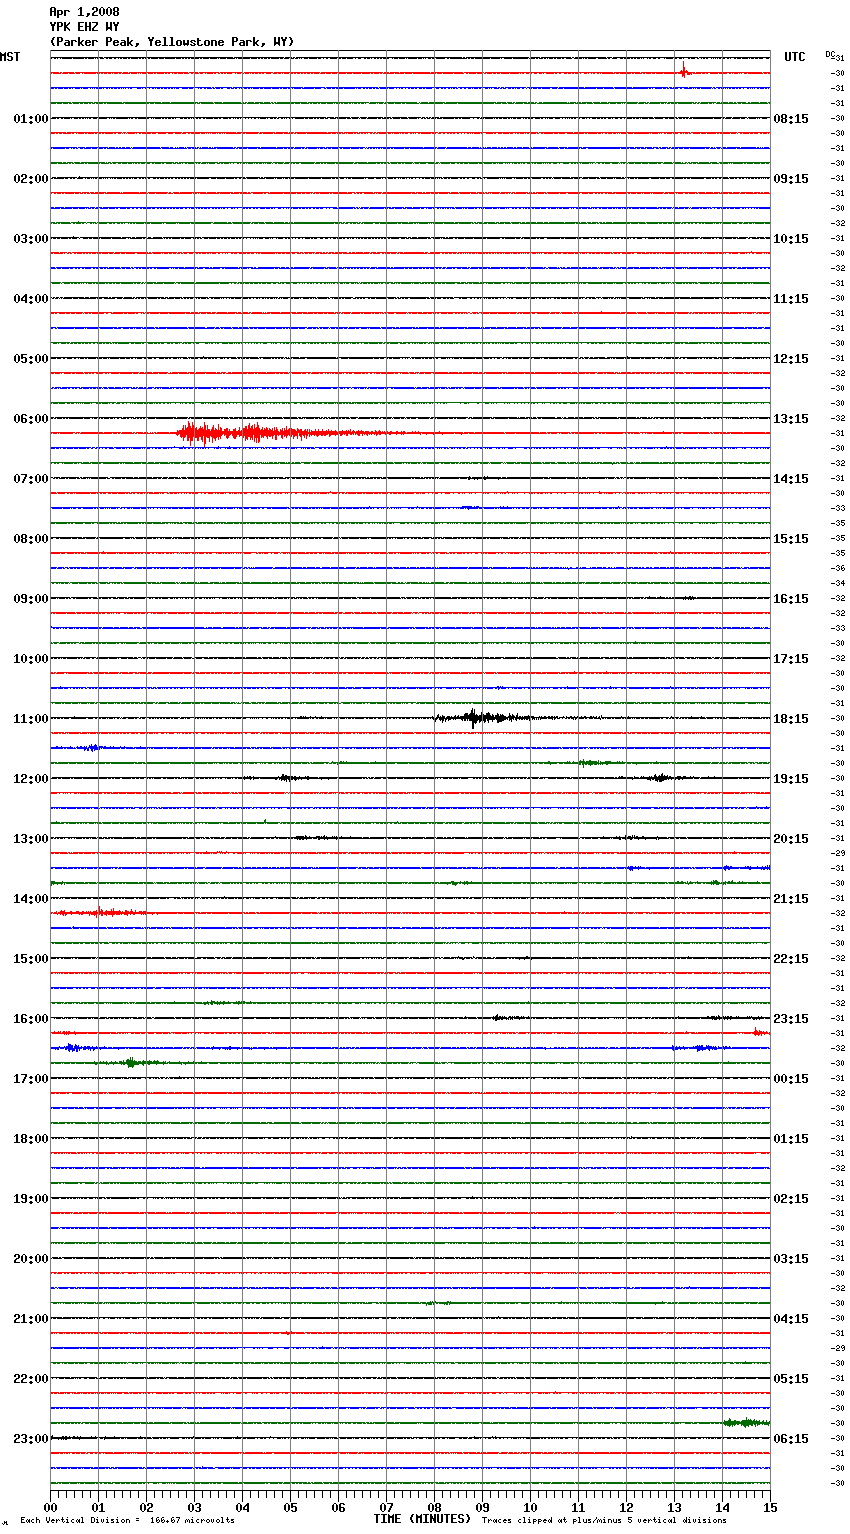The width and height of the screenshot is (850, 1534).
Task: Click the 10:15 UTC time label
Action: (x=791, y=239)
